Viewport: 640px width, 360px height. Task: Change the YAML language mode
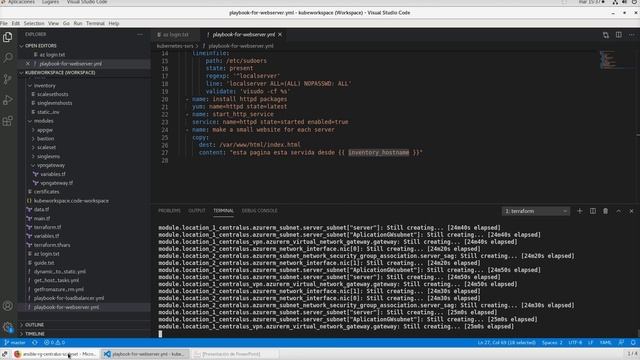click(x=606, y=342)
